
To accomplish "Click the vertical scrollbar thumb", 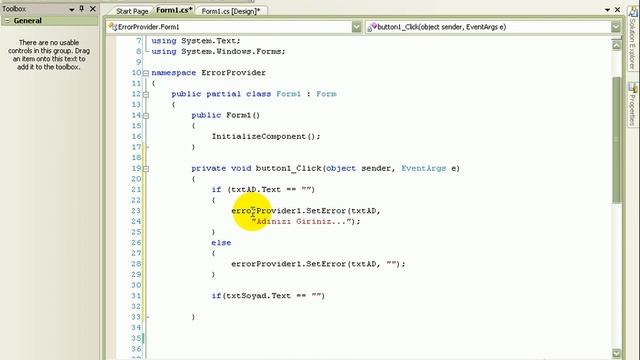I will [616, 139].
